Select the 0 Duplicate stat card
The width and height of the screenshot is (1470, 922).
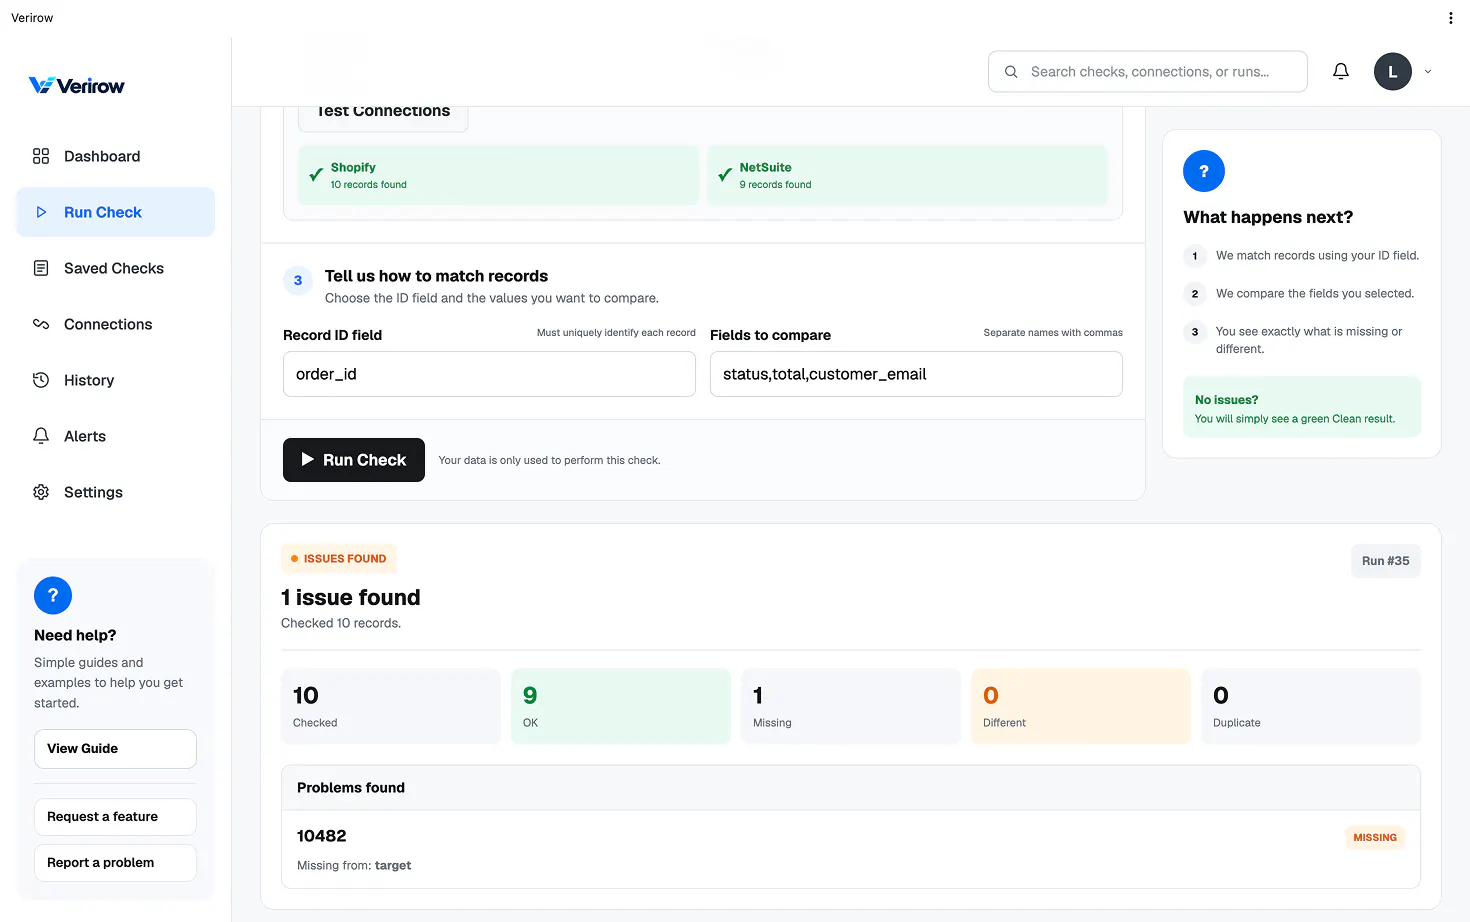tap(1311, 706)
